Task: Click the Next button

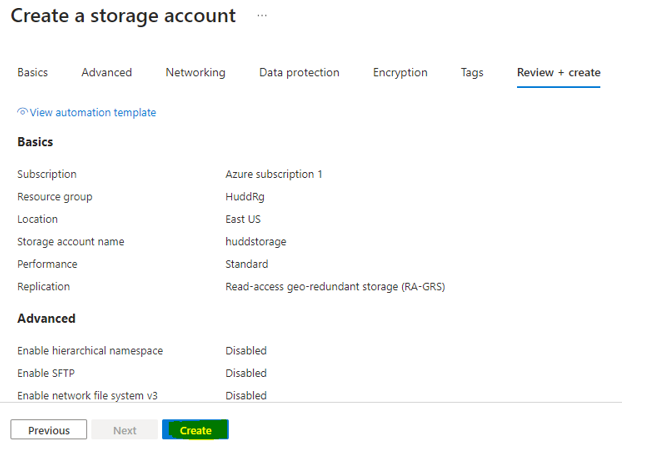Action: [x=124, y=430]
